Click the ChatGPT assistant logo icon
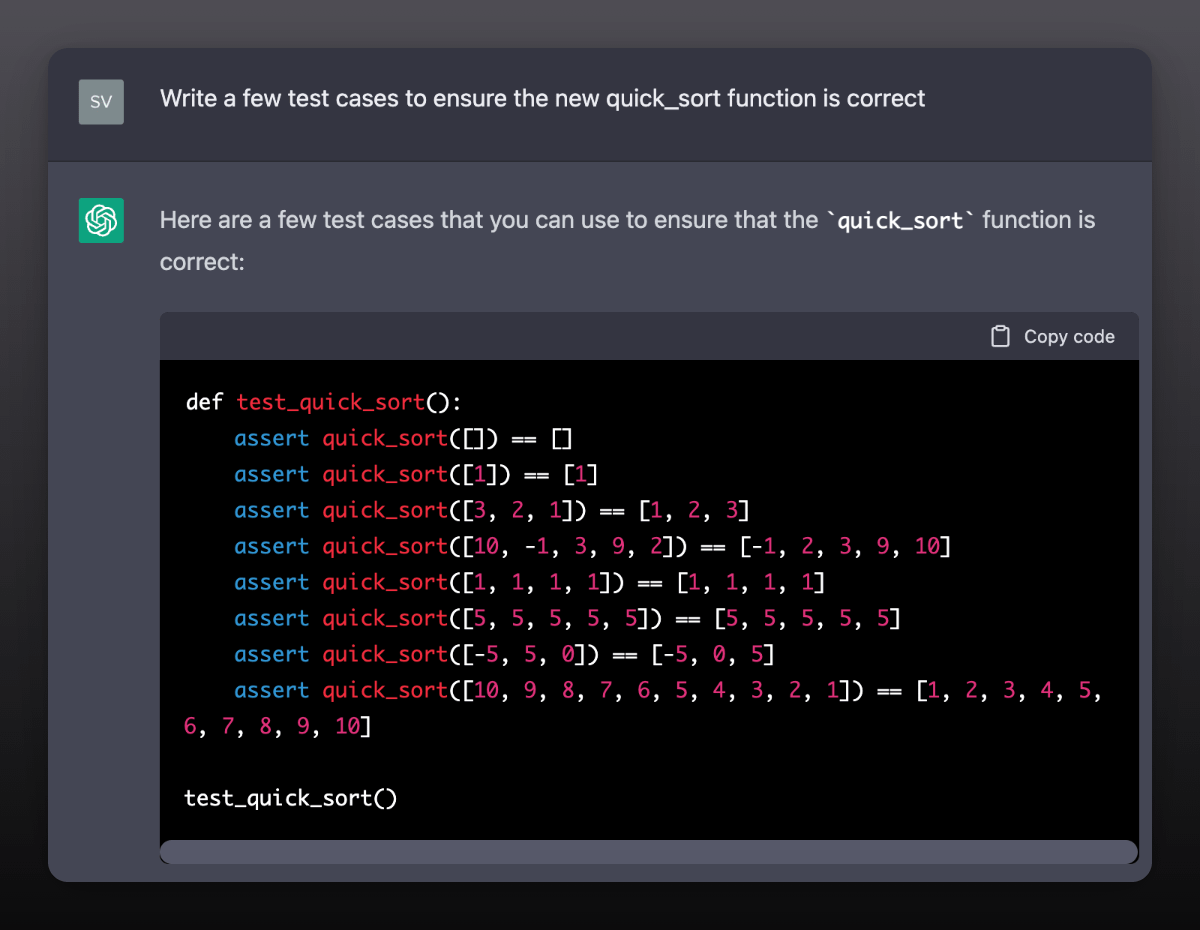The width and height of the screenshot is (1200, 930). pyautogui.click(x=100, y=220)
